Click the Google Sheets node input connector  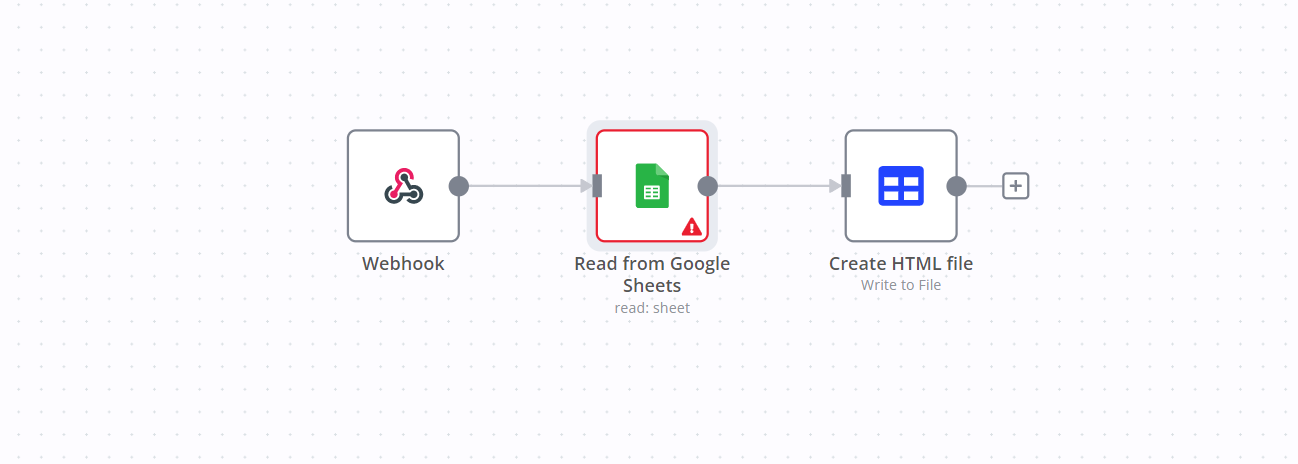(597, 186)
